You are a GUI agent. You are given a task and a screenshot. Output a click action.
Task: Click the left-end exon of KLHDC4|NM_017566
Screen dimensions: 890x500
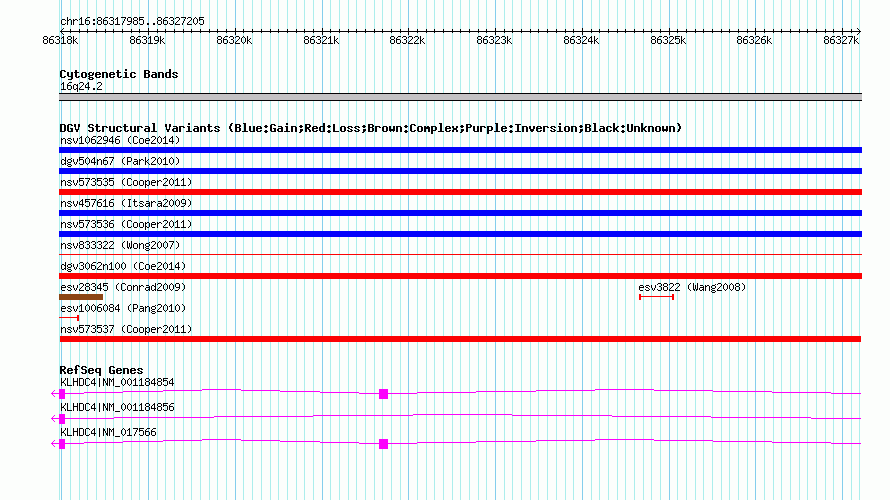[62, 444]
